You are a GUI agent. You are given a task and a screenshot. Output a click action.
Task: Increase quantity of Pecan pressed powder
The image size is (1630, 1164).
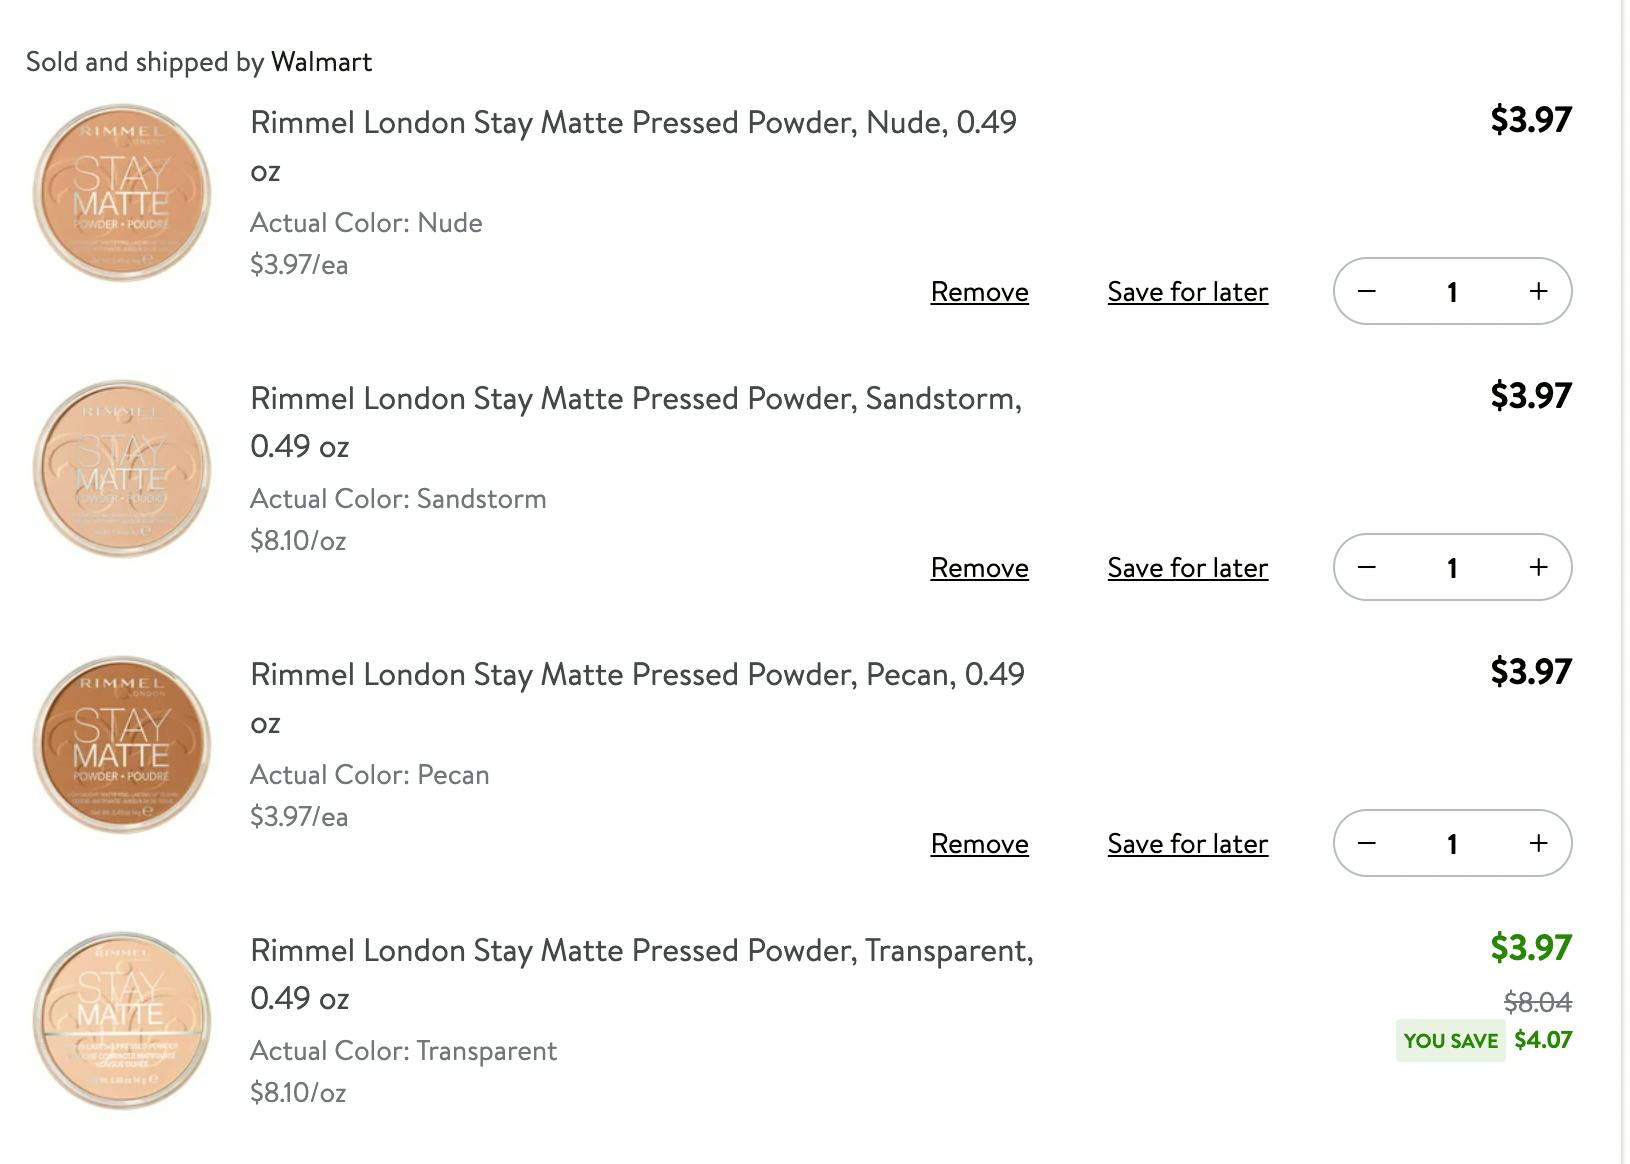(1538, 843)
